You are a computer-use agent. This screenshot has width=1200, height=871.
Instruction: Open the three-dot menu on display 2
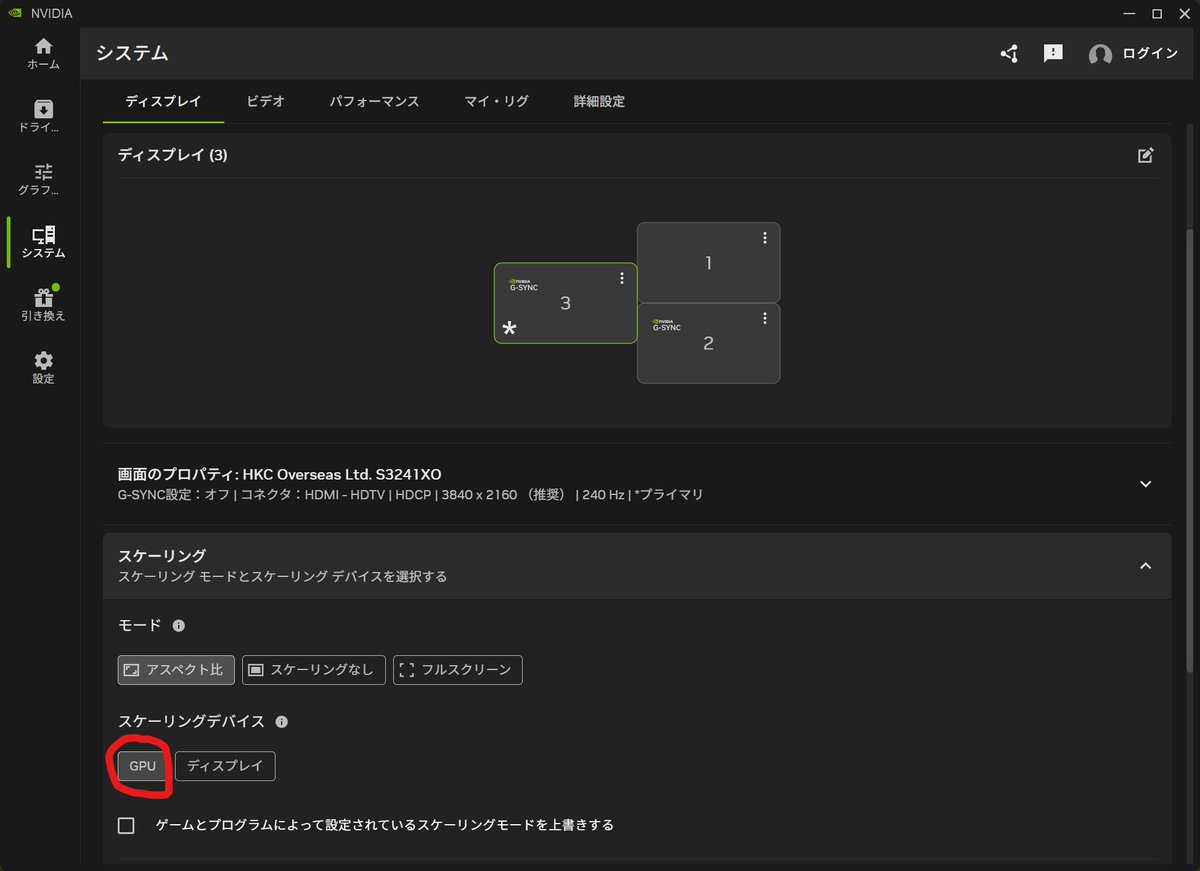pyautogui.click(x=765, y=318)
